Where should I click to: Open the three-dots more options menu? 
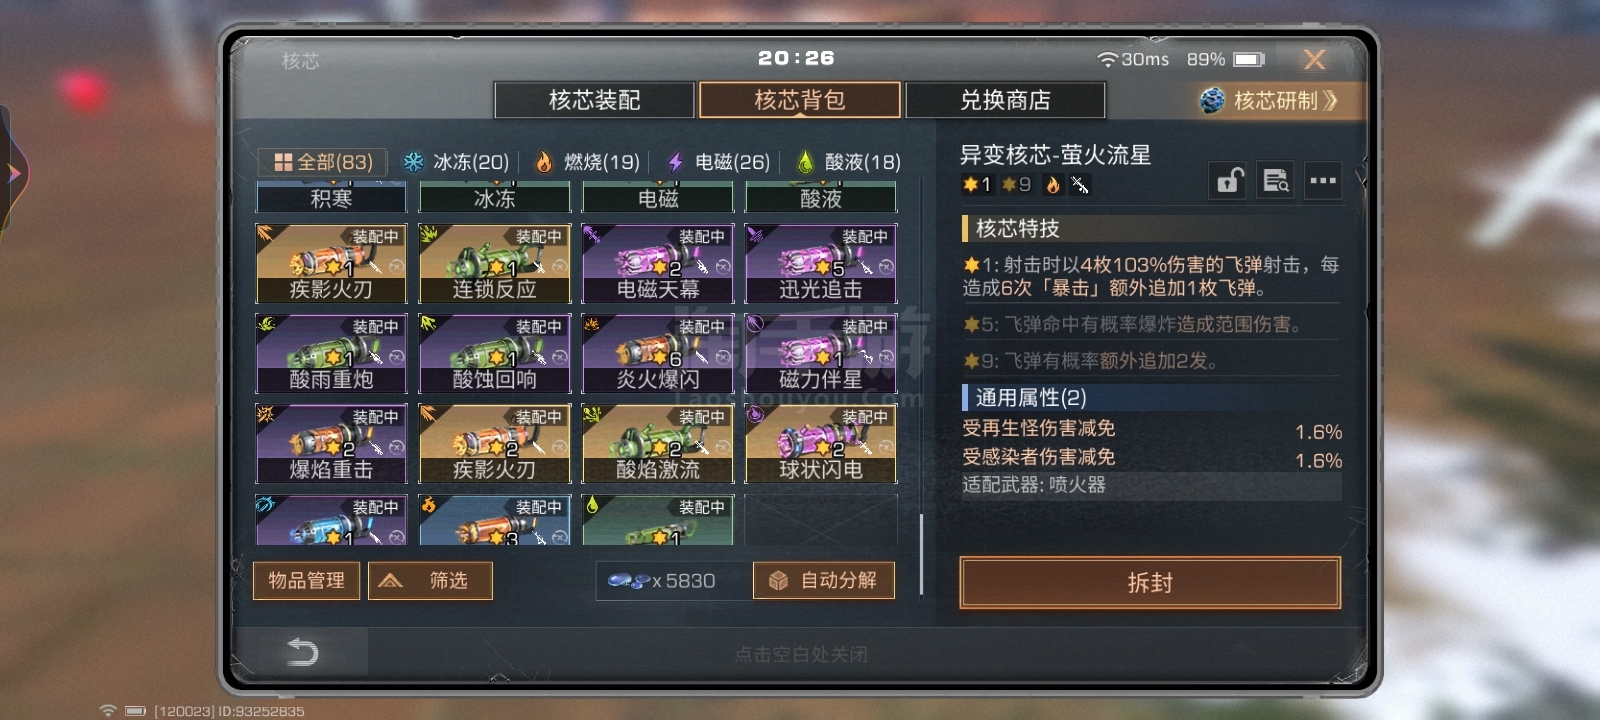coord(1323,181)
